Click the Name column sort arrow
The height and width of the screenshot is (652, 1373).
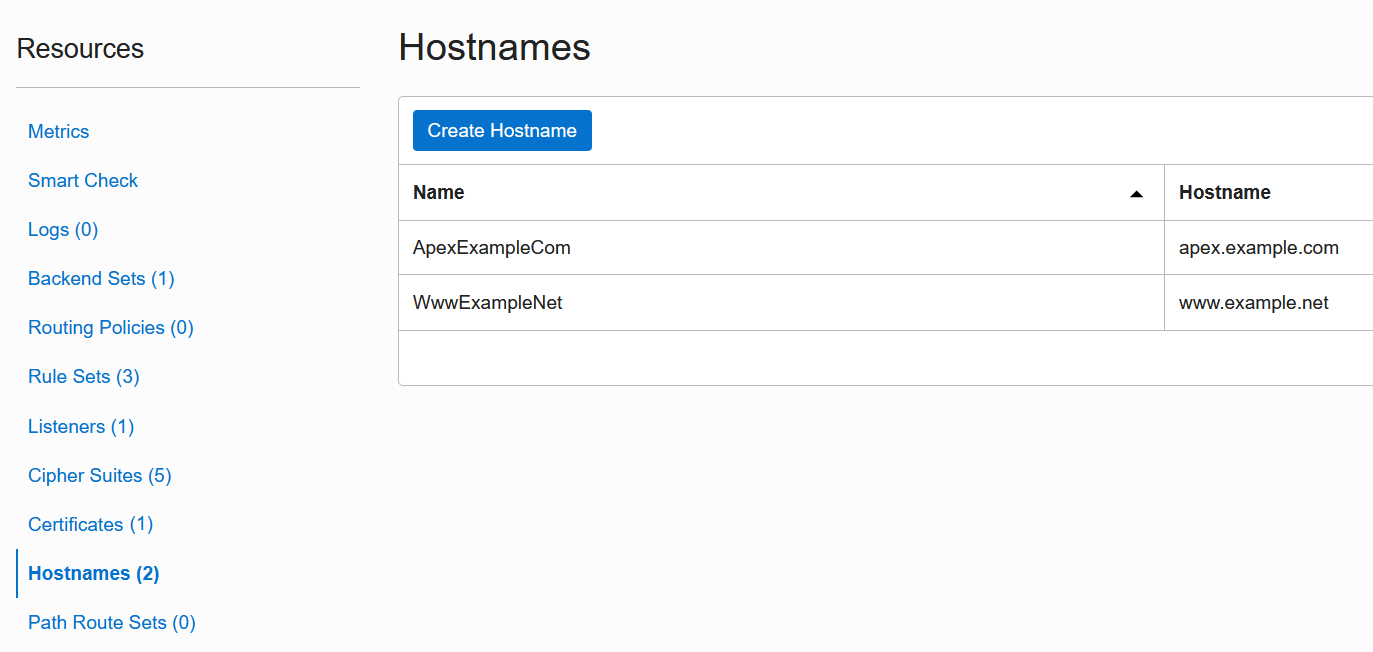click(x=1136, y=194)
